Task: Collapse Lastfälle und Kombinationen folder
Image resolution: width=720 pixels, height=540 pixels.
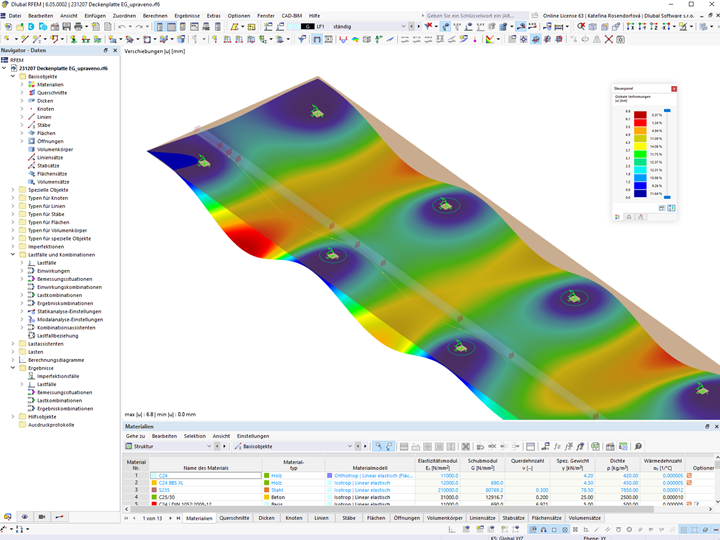Action: 13,254
